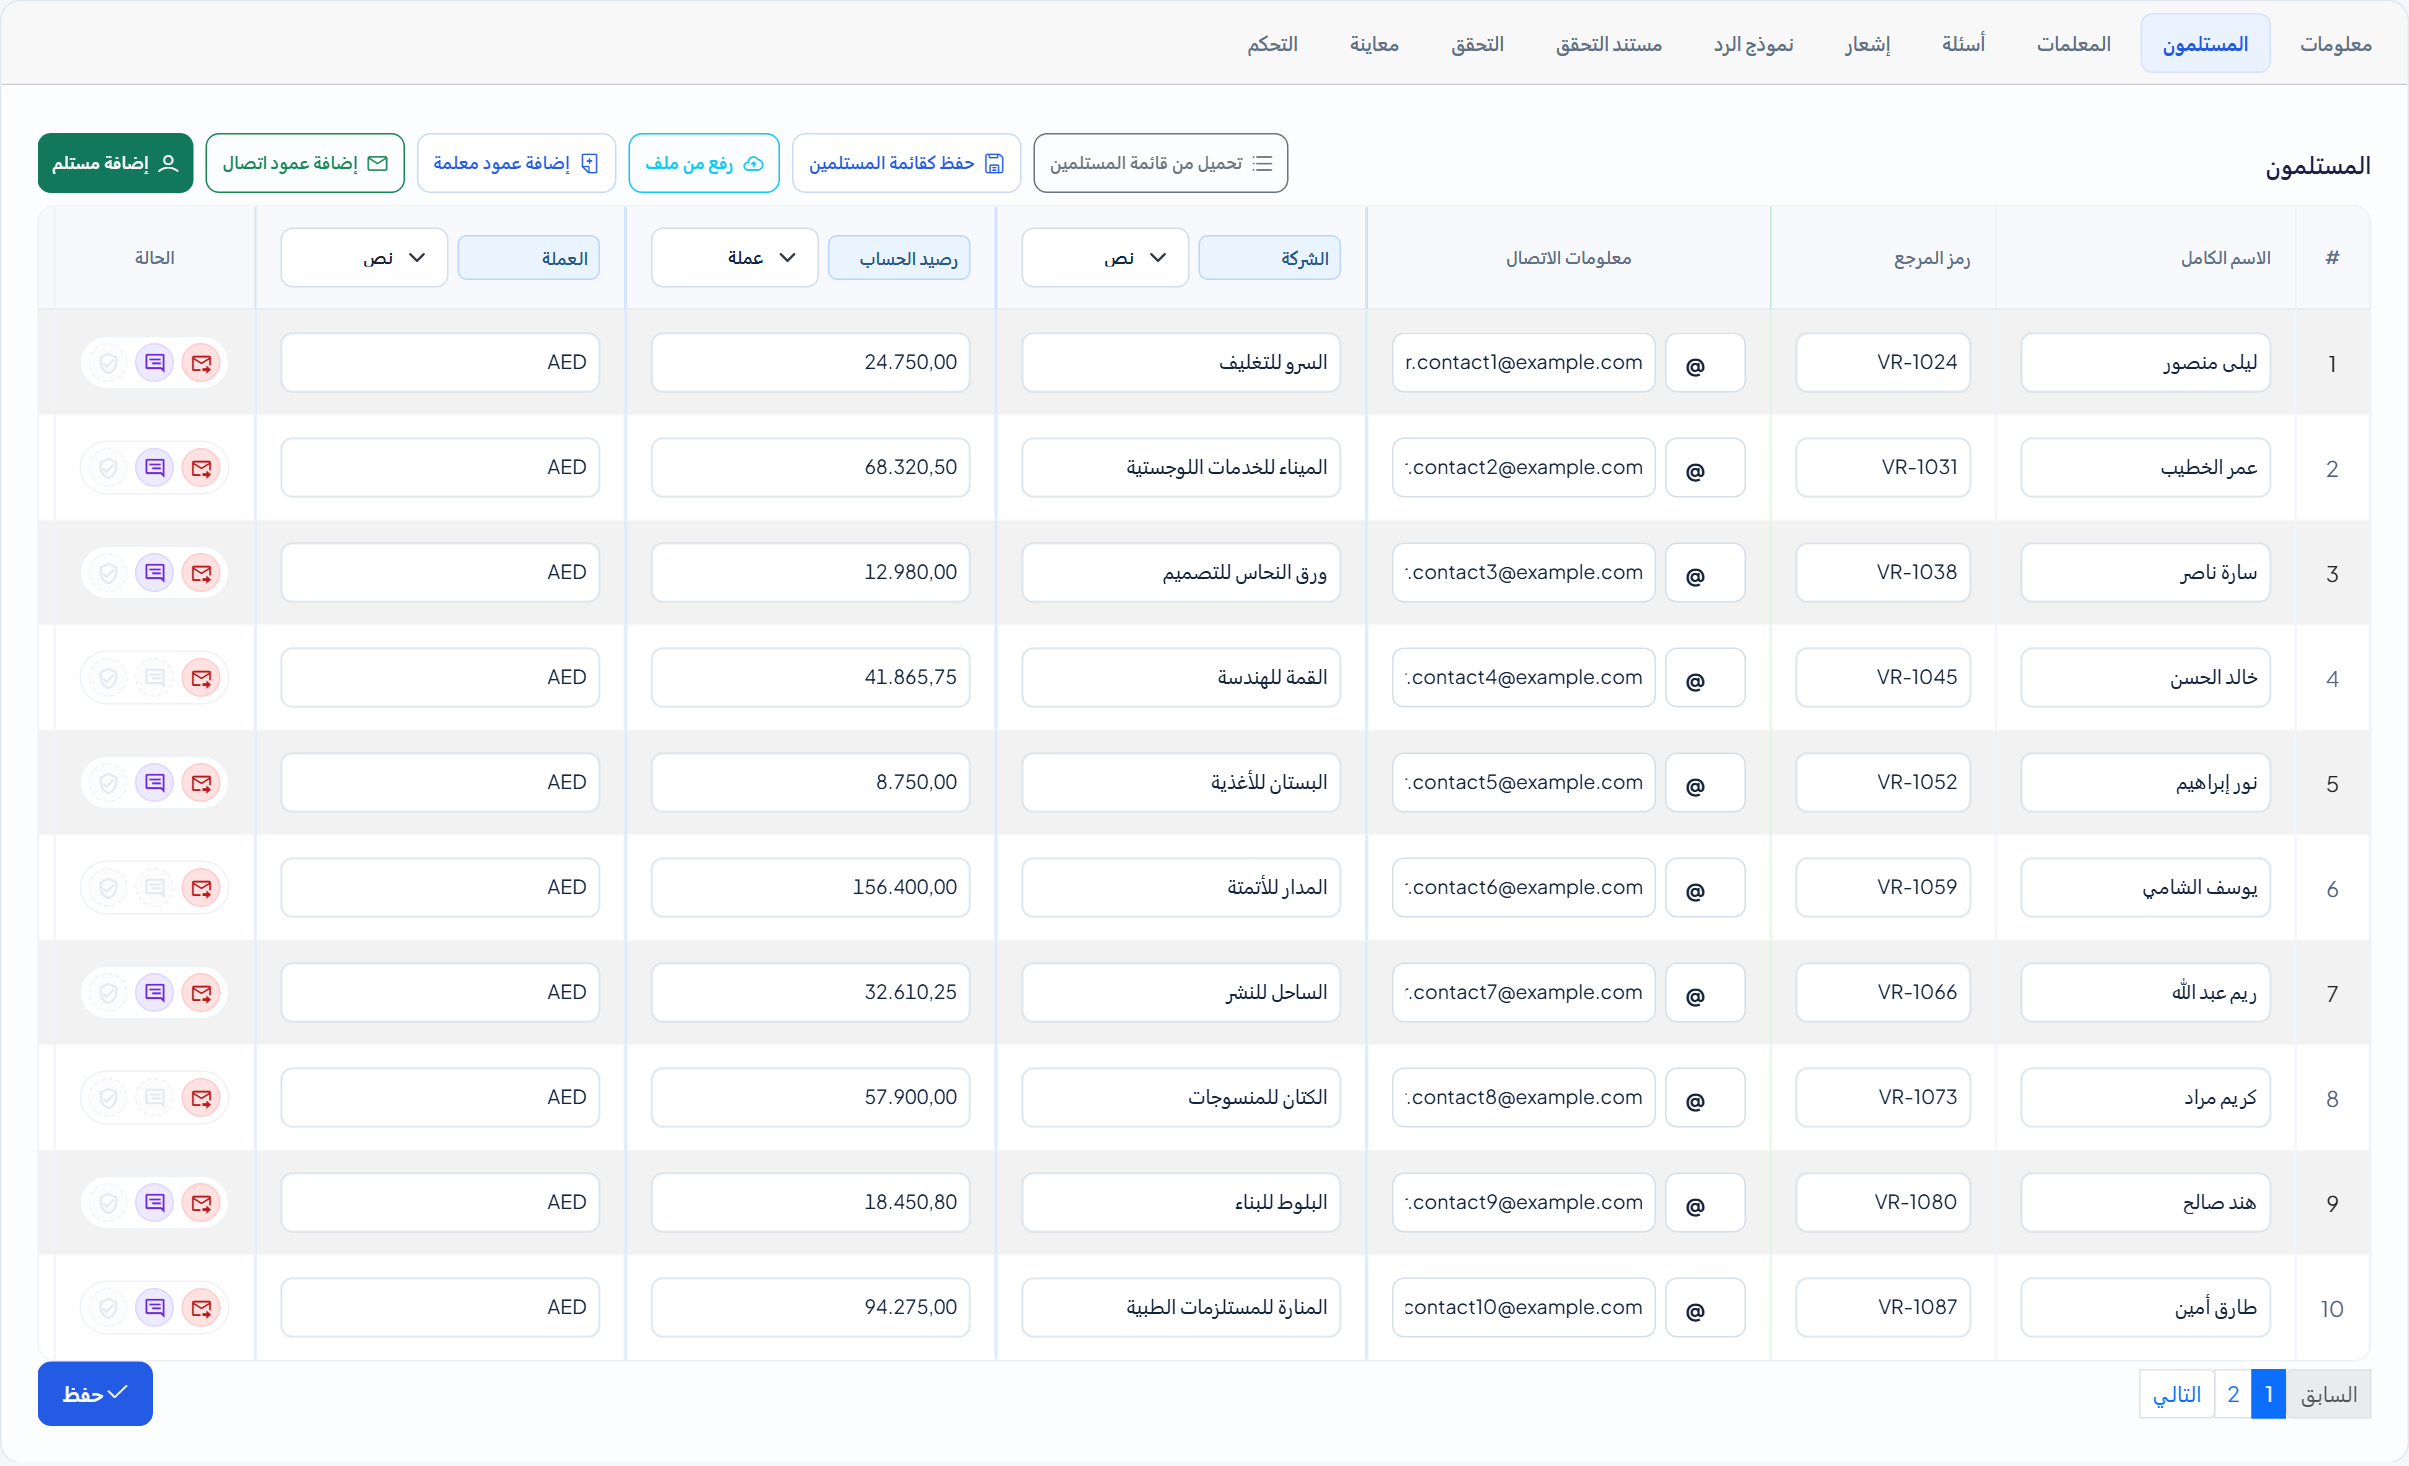This screenshot has width=2409, height=1466.
Task: Click تحميل من قائمة المستلمين button
Action: (1160, 163)
